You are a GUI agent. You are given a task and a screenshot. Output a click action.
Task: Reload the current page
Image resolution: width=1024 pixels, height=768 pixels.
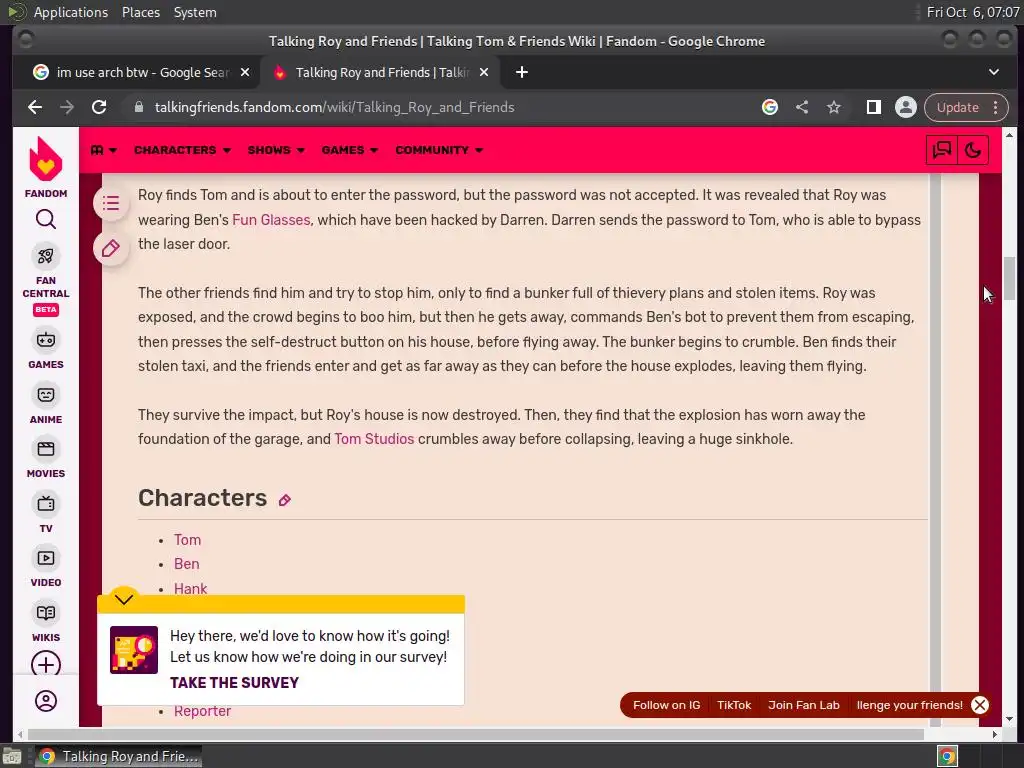99,107
